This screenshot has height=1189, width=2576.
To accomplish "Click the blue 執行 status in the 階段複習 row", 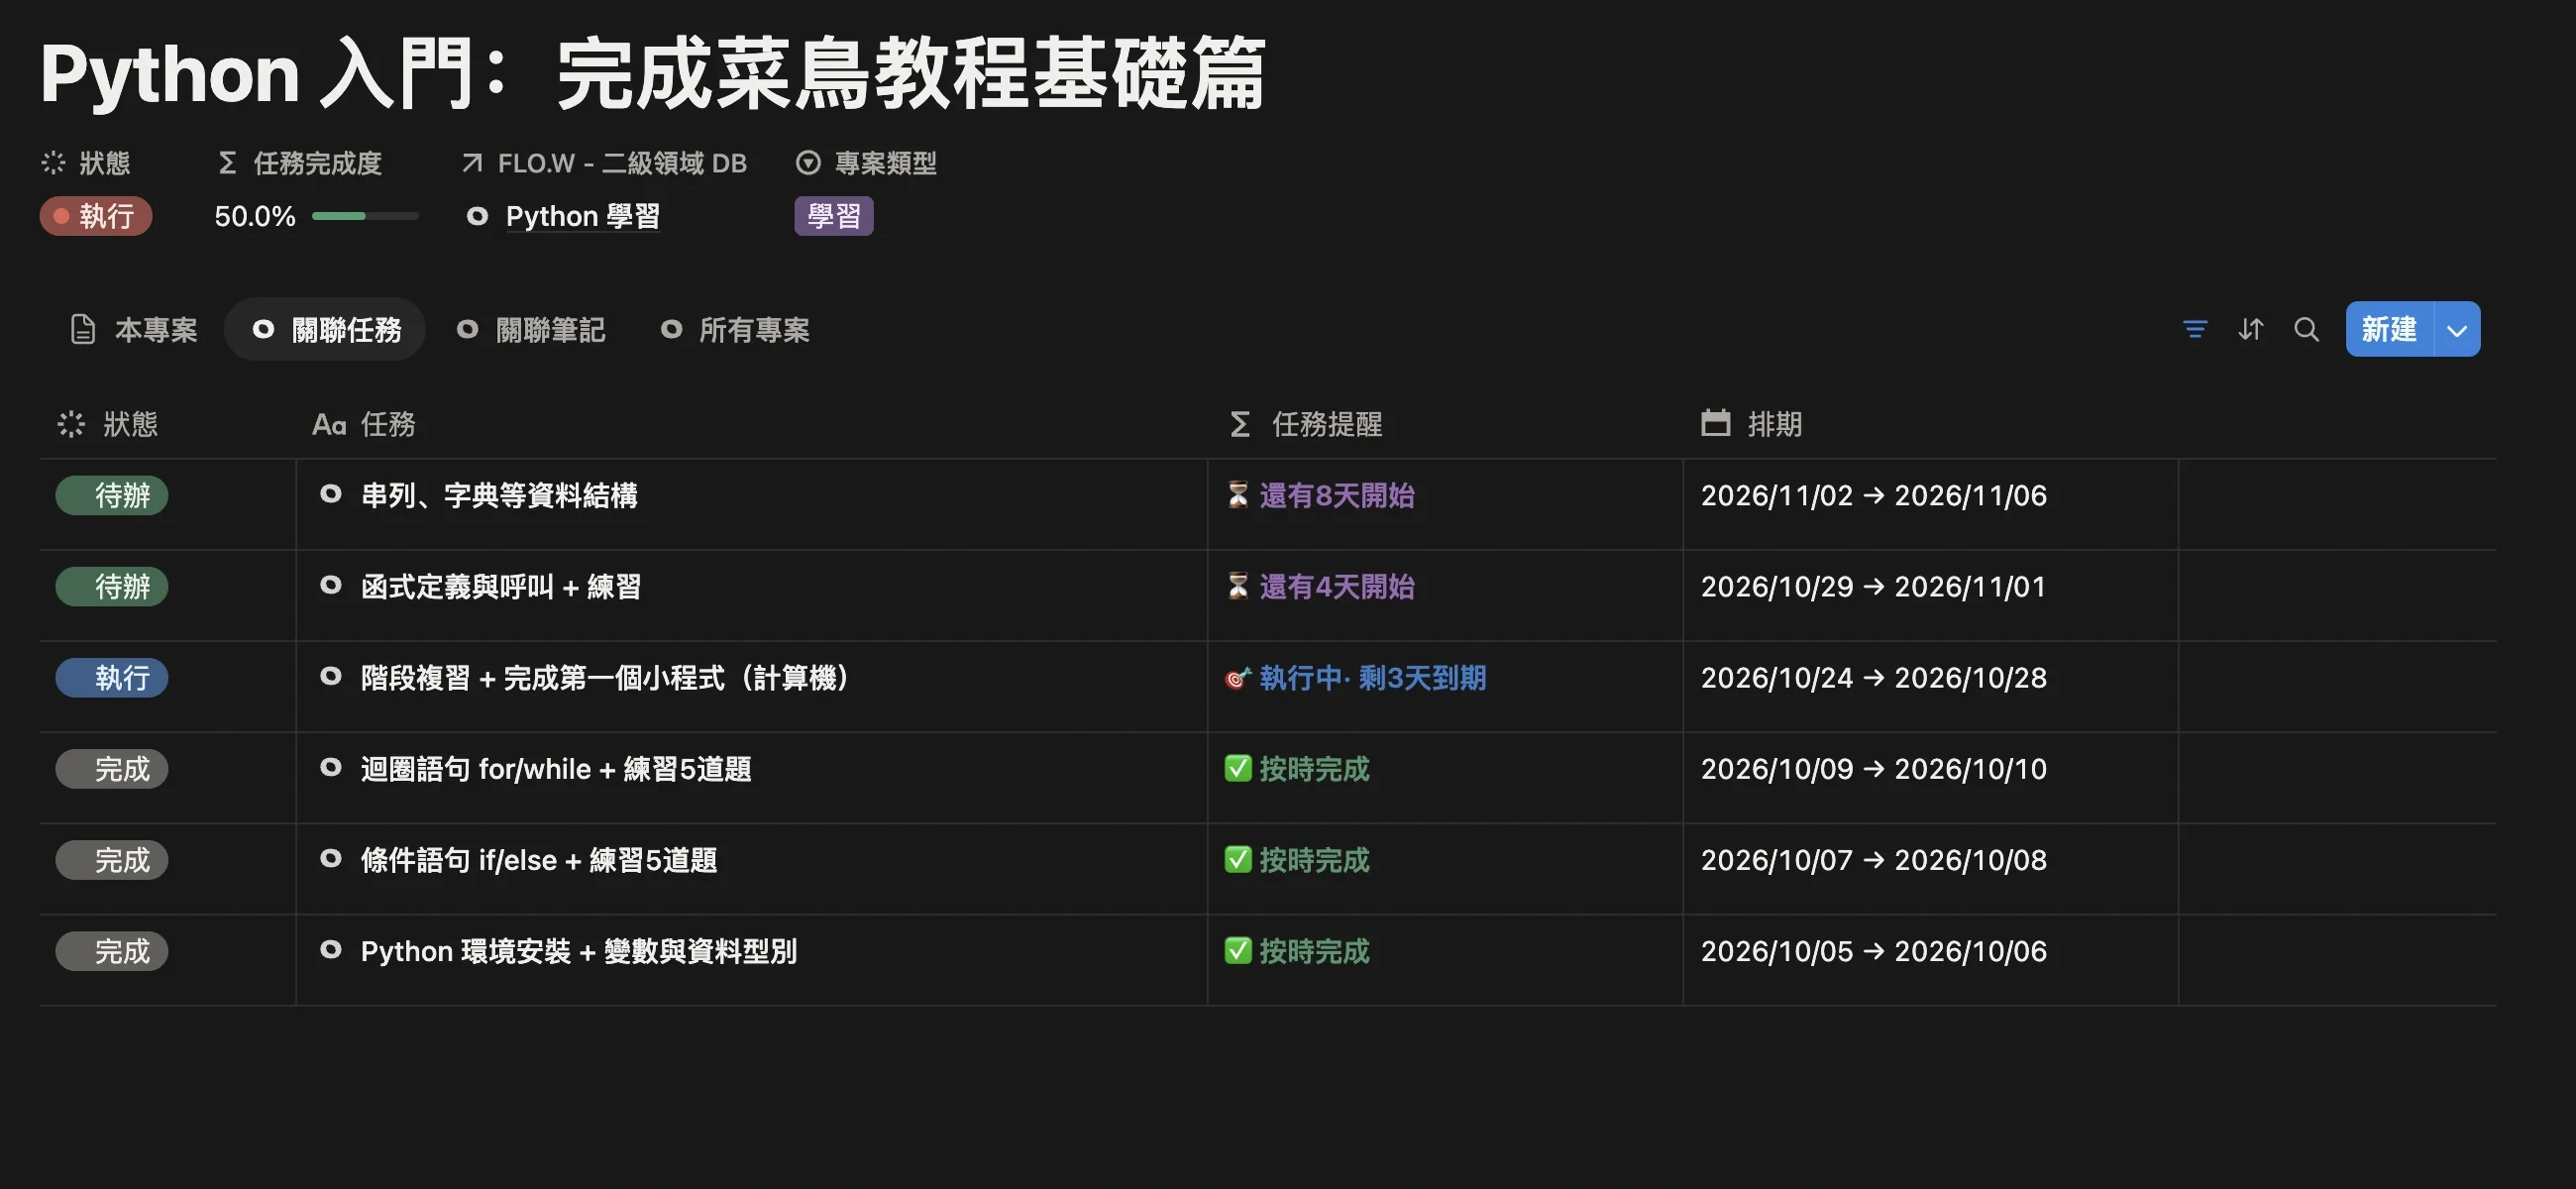I will click(x=112, y=678).
